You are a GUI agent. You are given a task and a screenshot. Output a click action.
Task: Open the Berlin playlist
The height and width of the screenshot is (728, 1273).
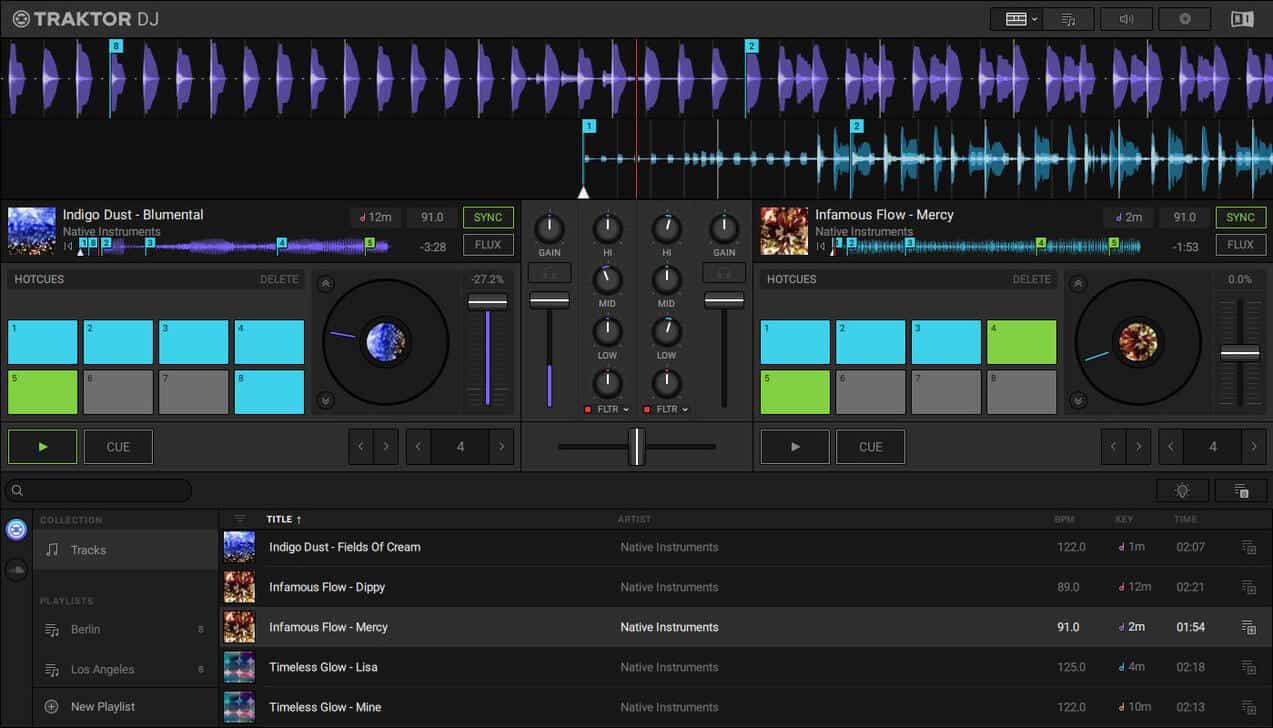86,630
